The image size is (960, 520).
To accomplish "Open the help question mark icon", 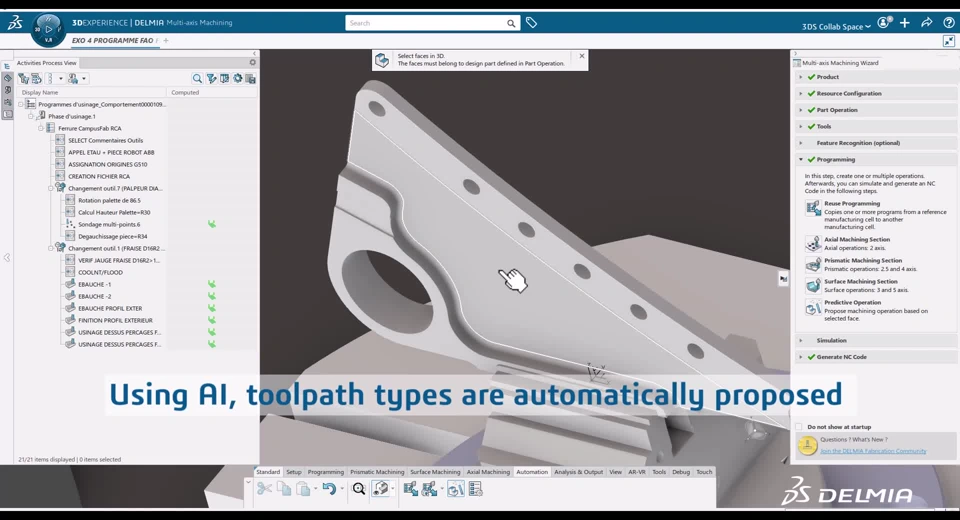I will tap(948, 23).
